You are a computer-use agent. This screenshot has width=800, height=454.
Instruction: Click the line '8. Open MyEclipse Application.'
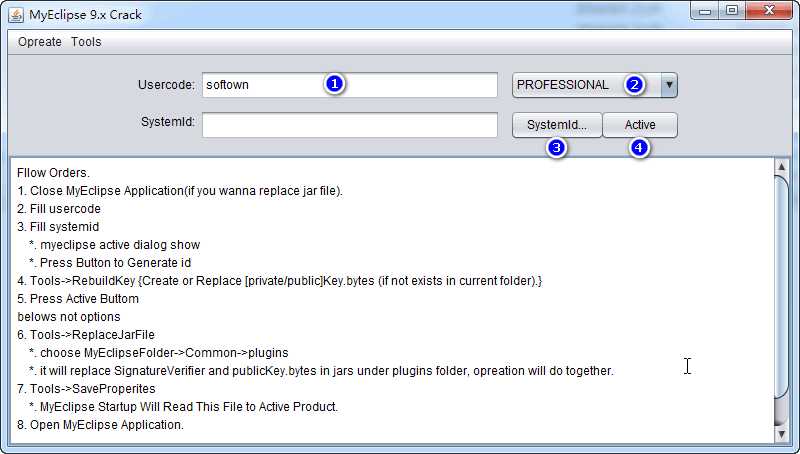pyautogui.click(x=101, y=425)
